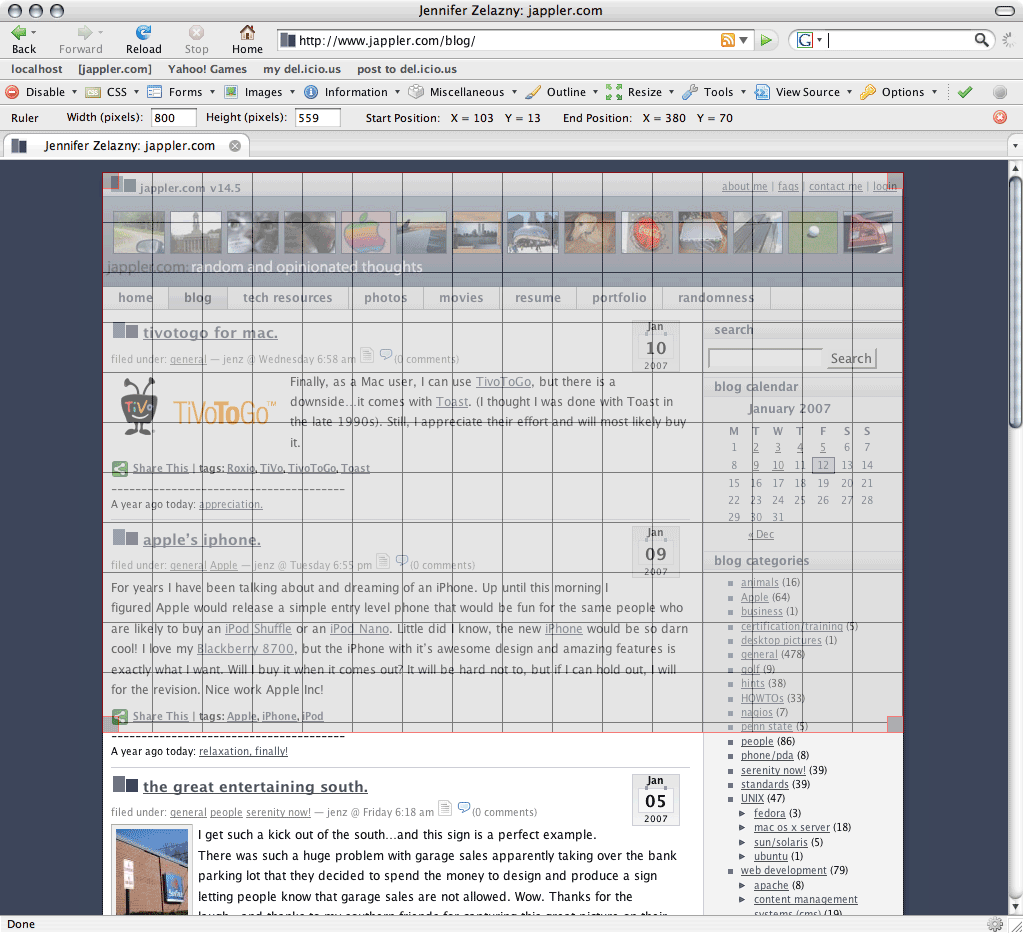Expand the mac os x server subcategory triangle
Image resolution: width=1023 pixels, height=933 pixels.
pos(742,828)
